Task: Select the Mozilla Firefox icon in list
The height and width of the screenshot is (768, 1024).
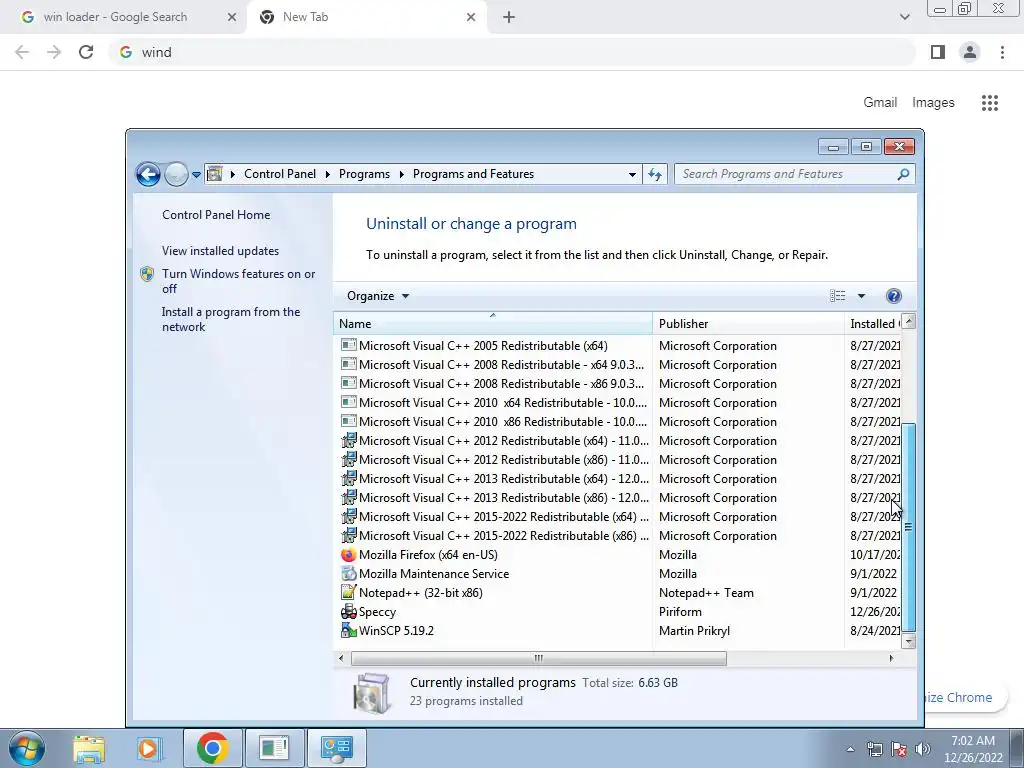Action: 349,555
